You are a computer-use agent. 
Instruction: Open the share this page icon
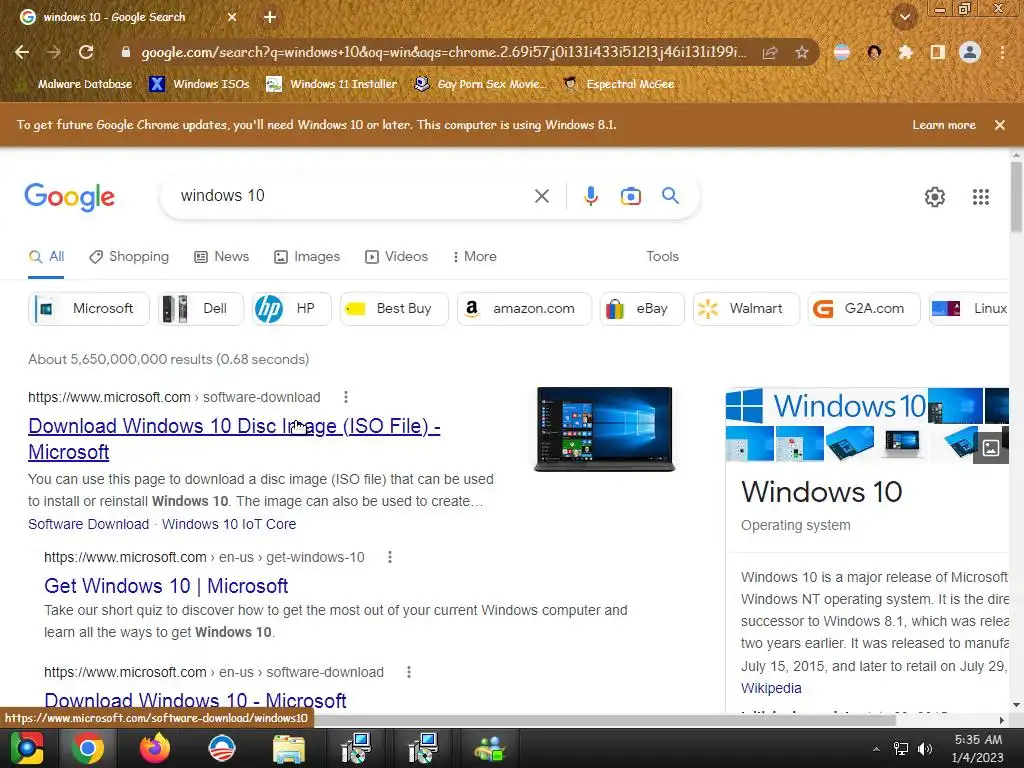coord(770,52)
